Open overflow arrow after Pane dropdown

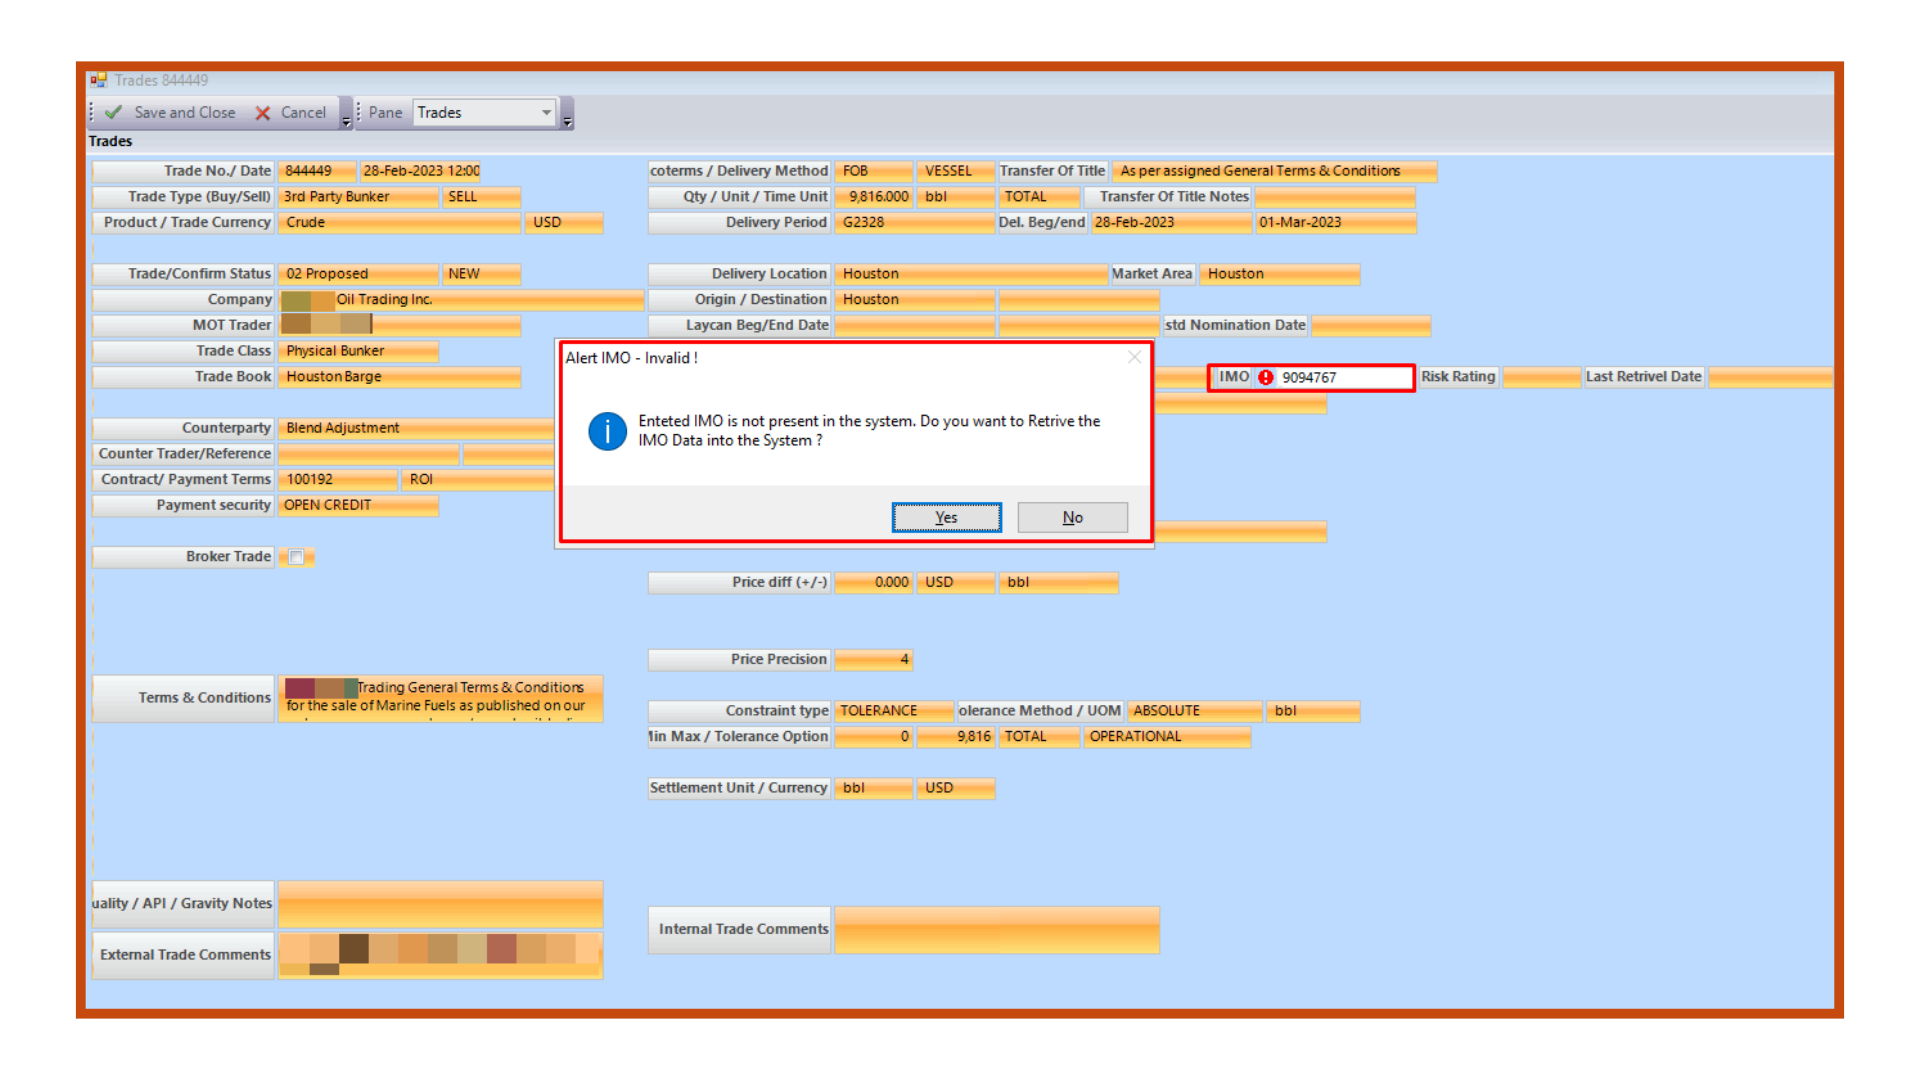point(567,121)
